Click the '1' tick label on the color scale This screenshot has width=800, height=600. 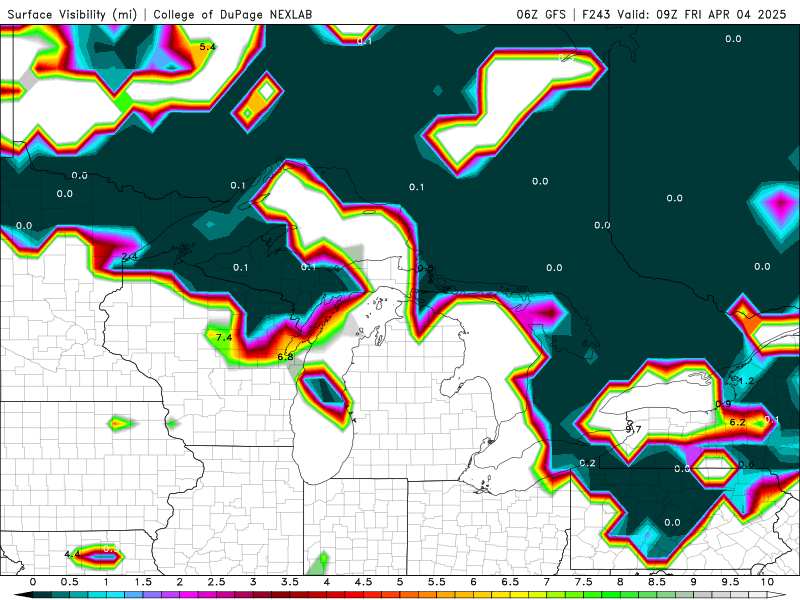click(106, 582)
